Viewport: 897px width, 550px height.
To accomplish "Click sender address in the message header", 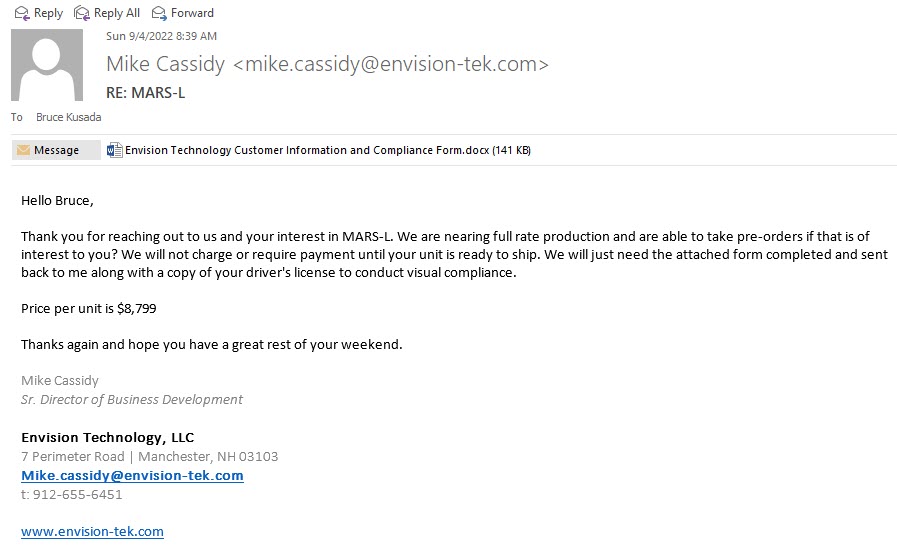I will 390,64.
